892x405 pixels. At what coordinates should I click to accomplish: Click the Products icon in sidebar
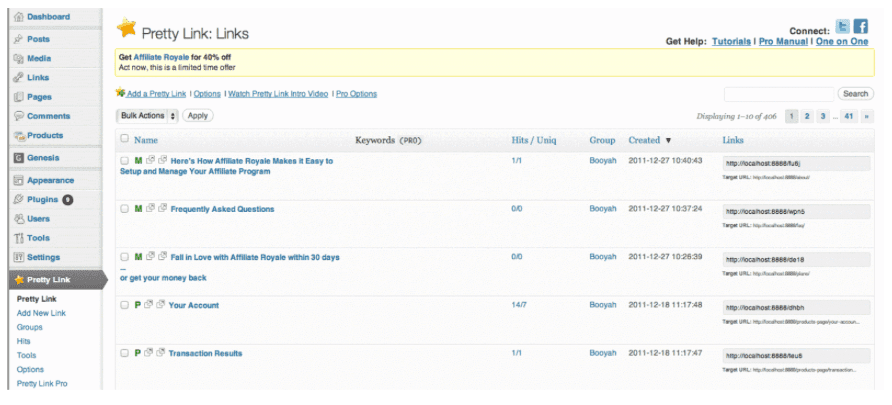[x=18, y=136]
